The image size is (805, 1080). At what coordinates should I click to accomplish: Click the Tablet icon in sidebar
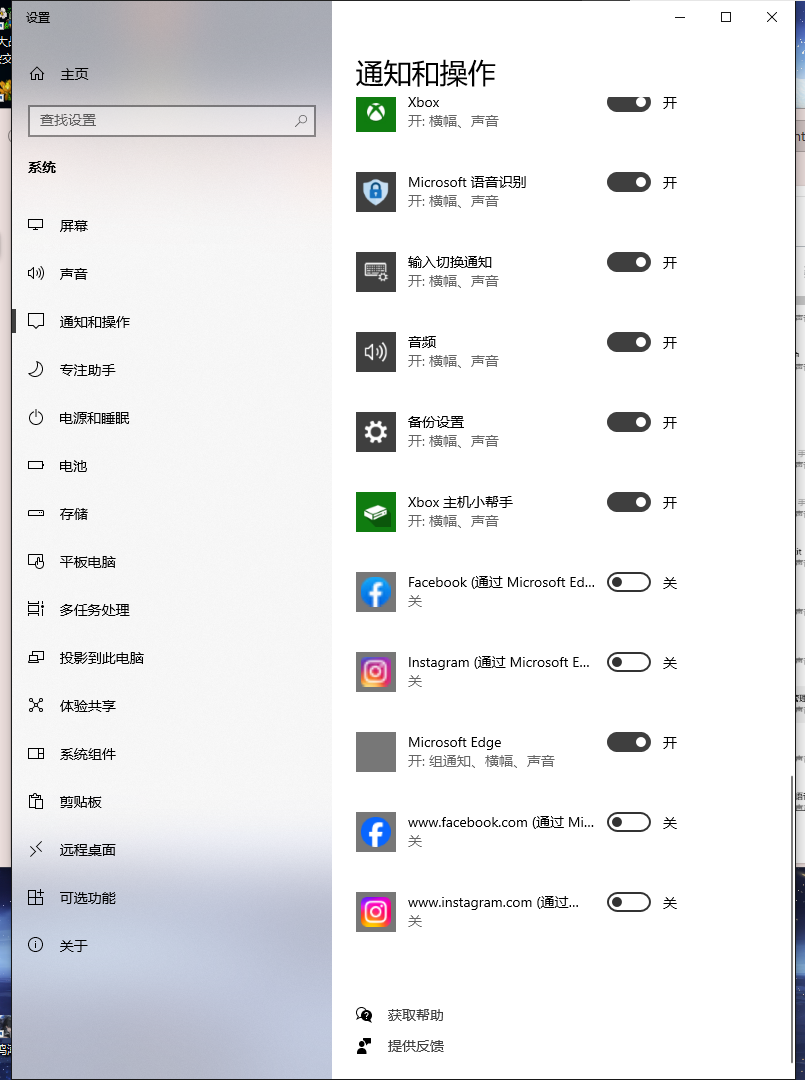coord(36,561)
